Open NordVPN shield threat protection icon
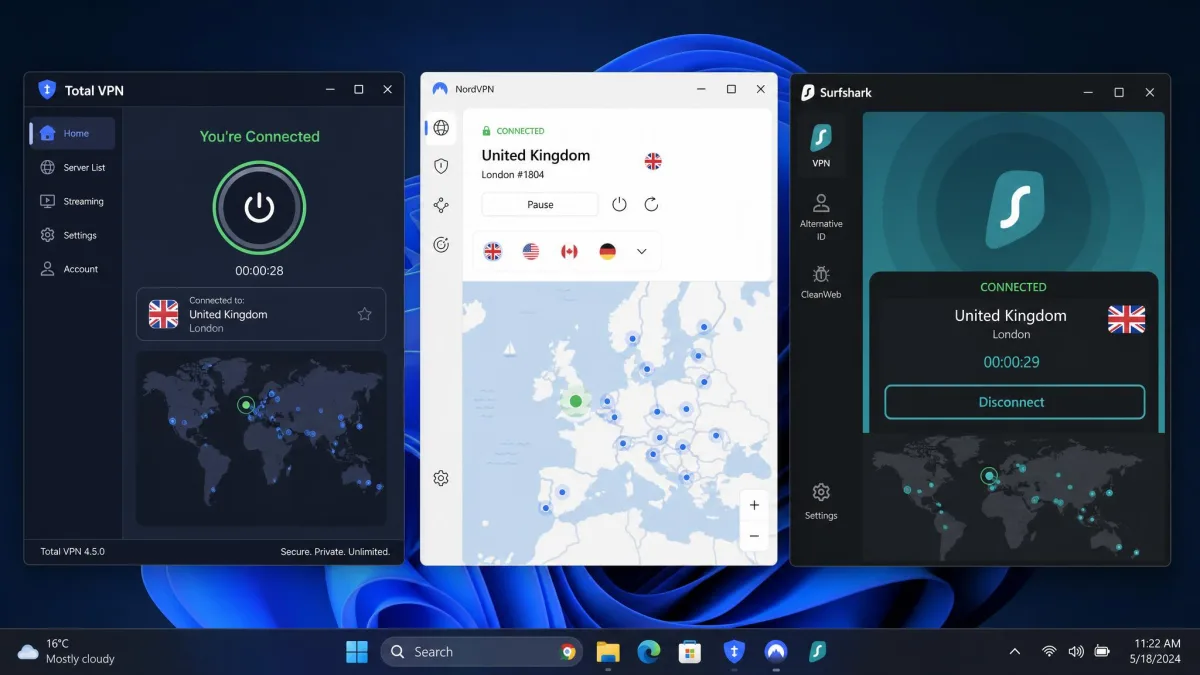Screen dimensions: 1200x675 click(441, 166)
